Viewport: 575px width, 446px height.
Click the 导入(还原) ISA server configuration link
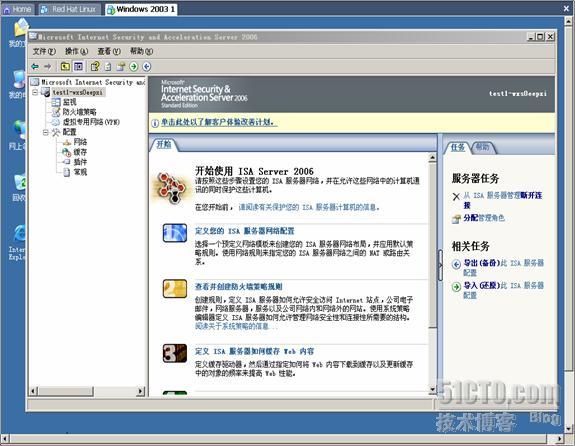click(503, 290)
